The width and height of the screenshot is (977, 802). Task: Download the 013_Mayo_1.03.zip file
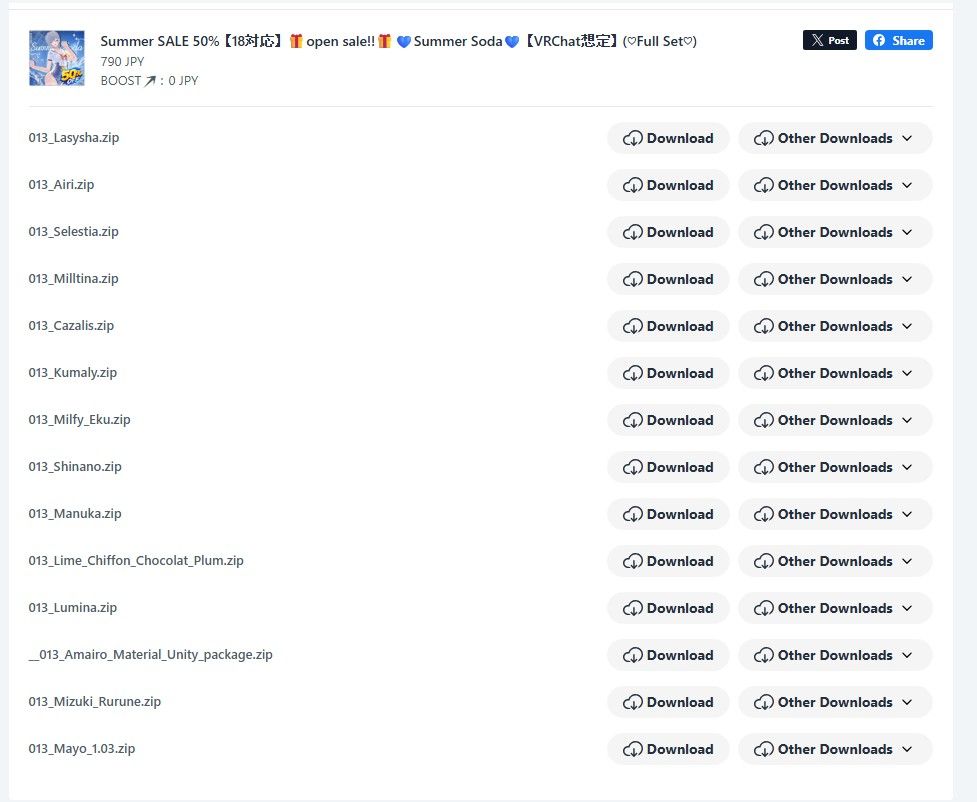668,749
